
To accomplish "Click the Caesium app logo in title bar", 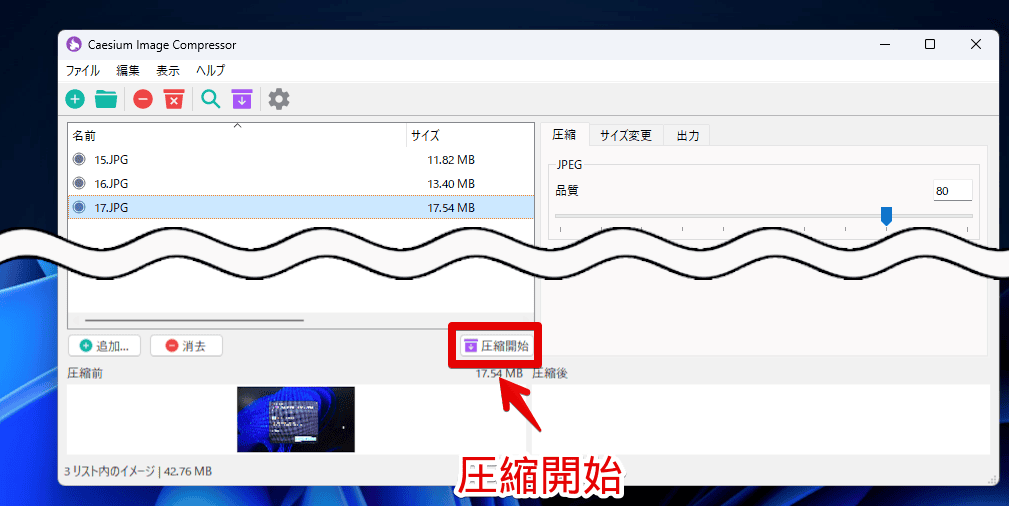I will coord(74,44).
